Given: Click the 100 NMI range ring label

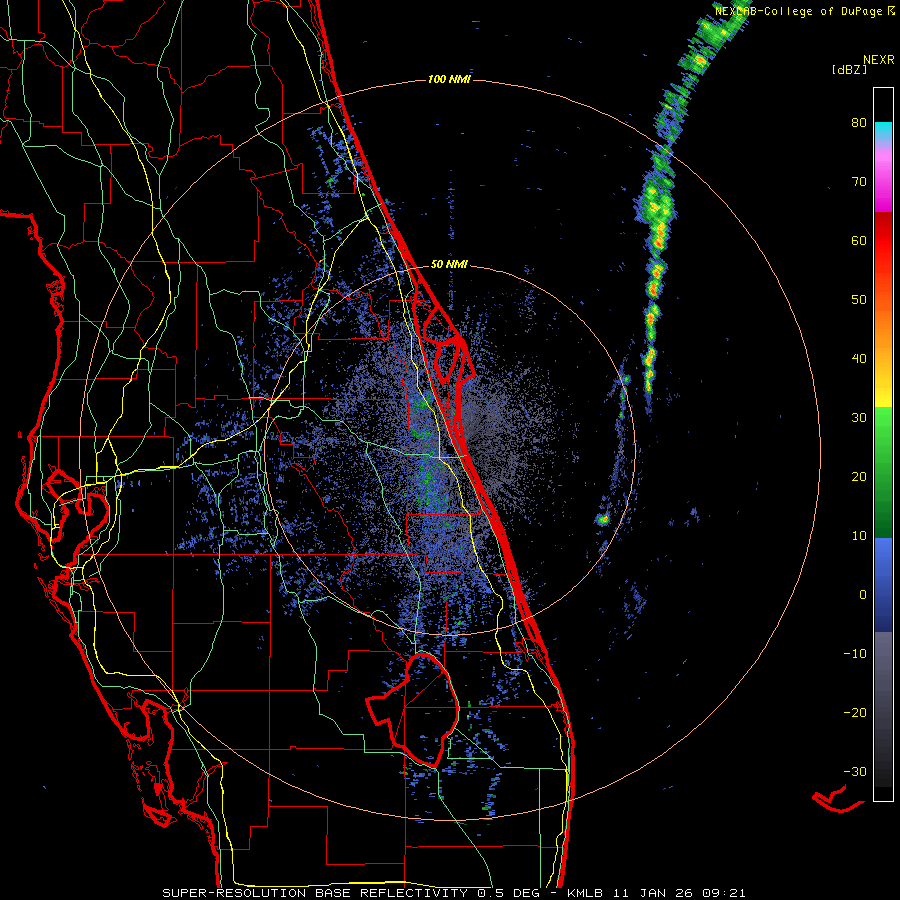Looking at the screenshot, I should 449,79.
